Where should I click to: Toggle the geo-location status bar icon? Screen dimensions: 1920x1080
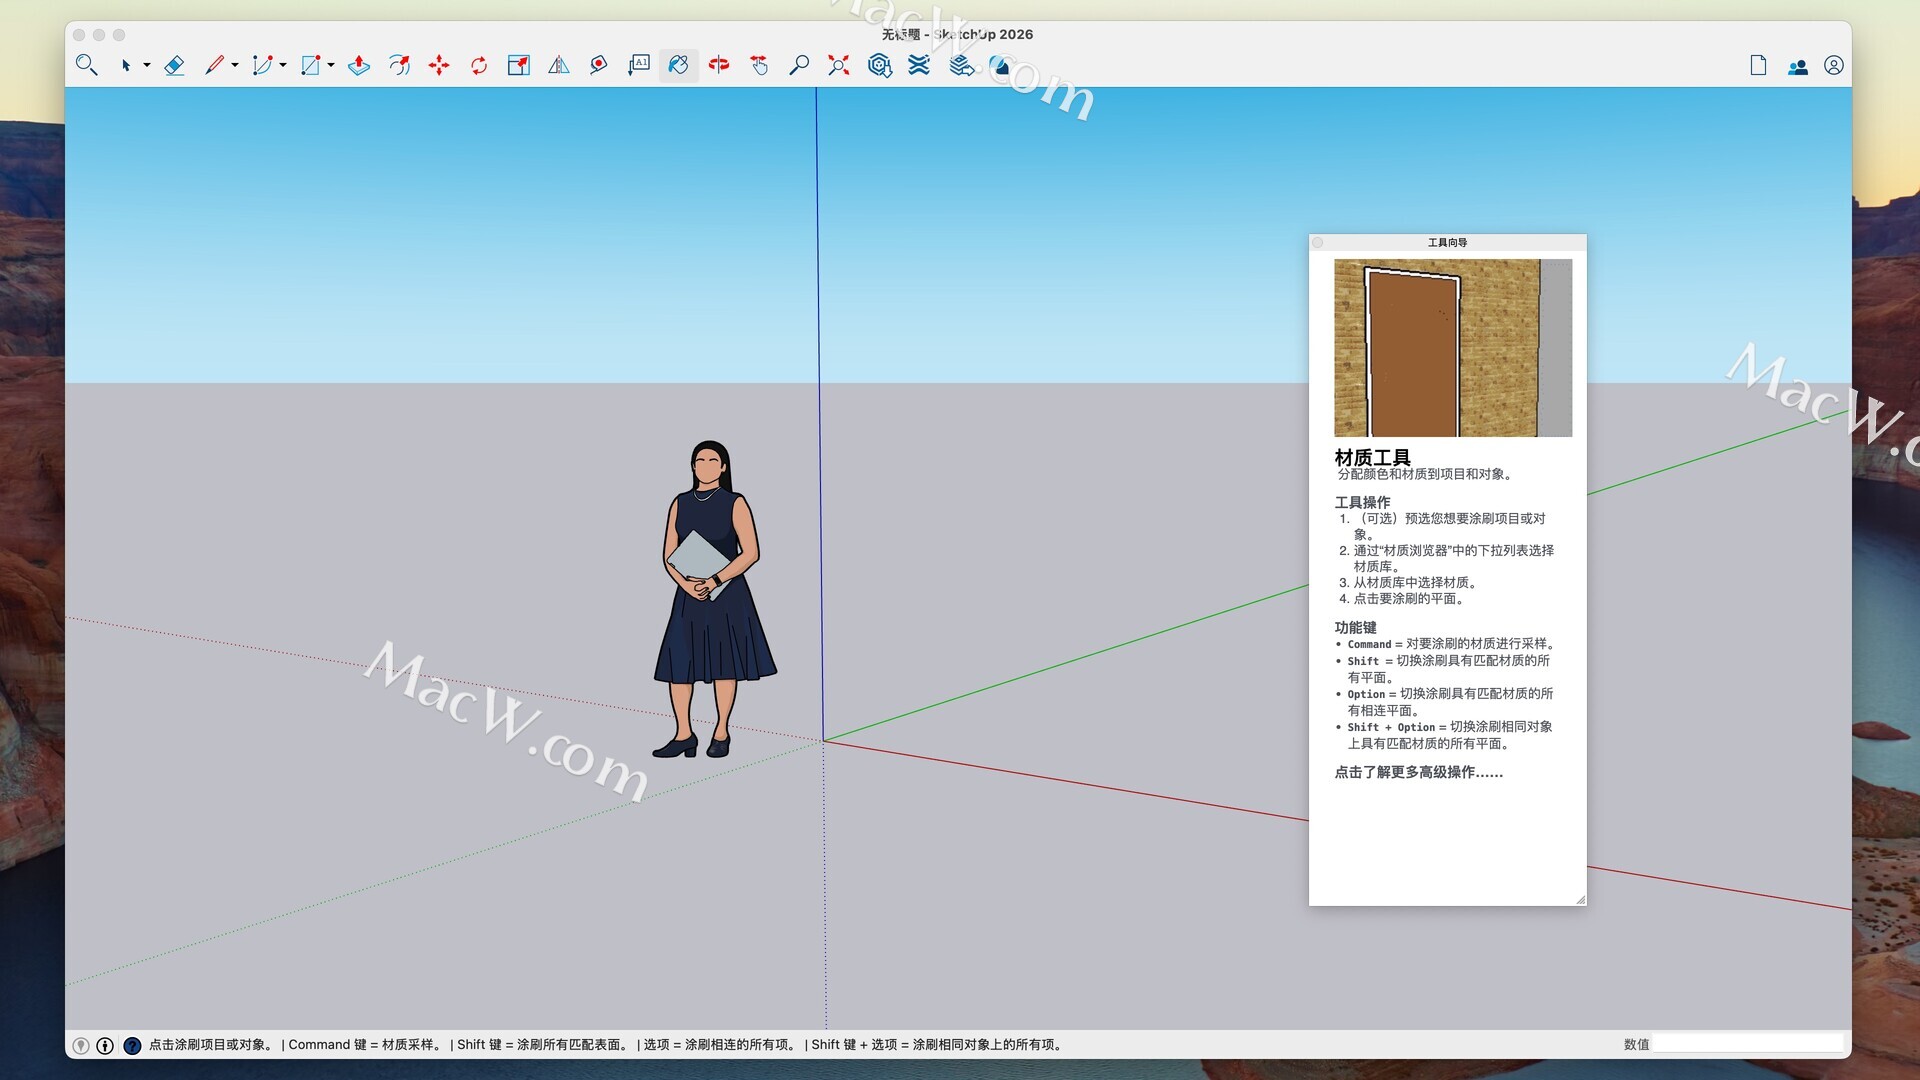pos(81,1045)
